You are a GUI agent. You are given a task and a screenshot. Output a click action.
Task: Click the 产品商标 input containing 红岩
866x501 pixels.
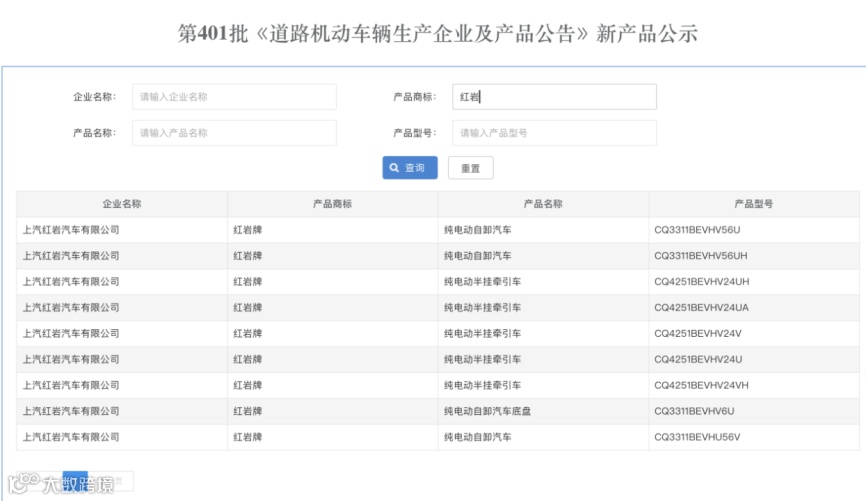[x=554, y=97]
